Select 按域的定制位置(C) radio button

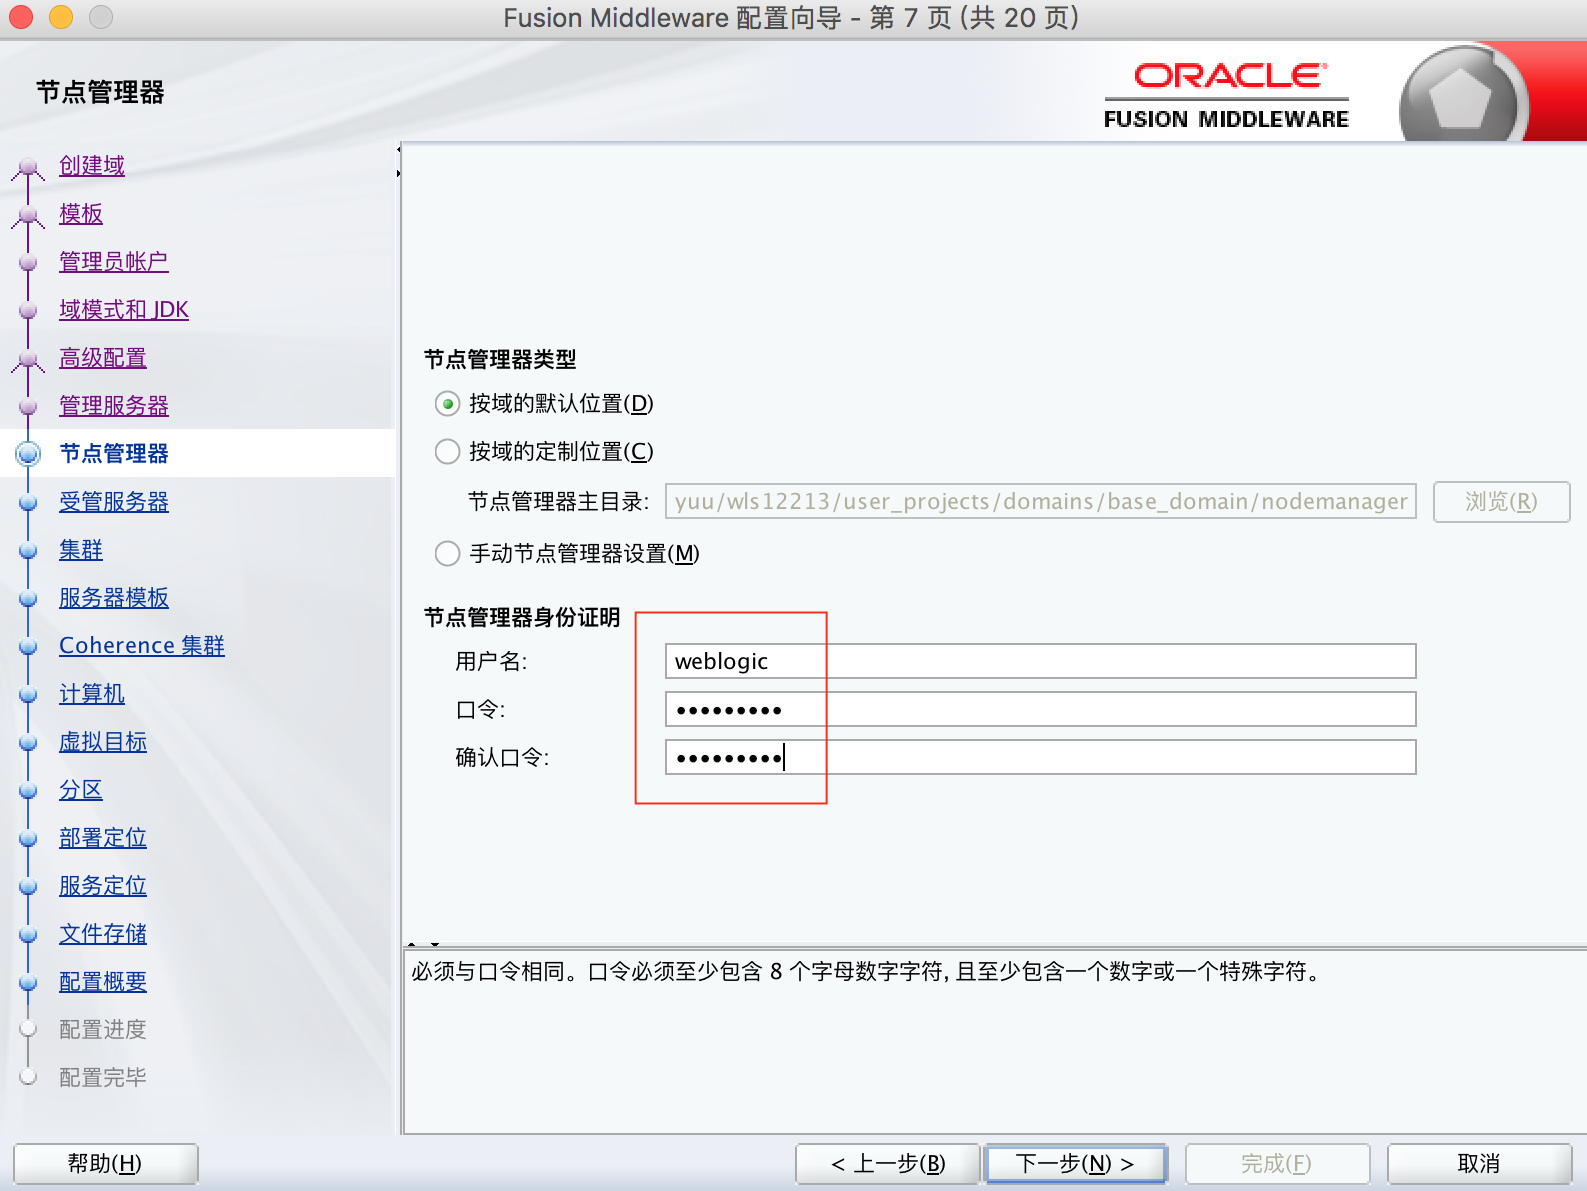(x=447, y=452)
